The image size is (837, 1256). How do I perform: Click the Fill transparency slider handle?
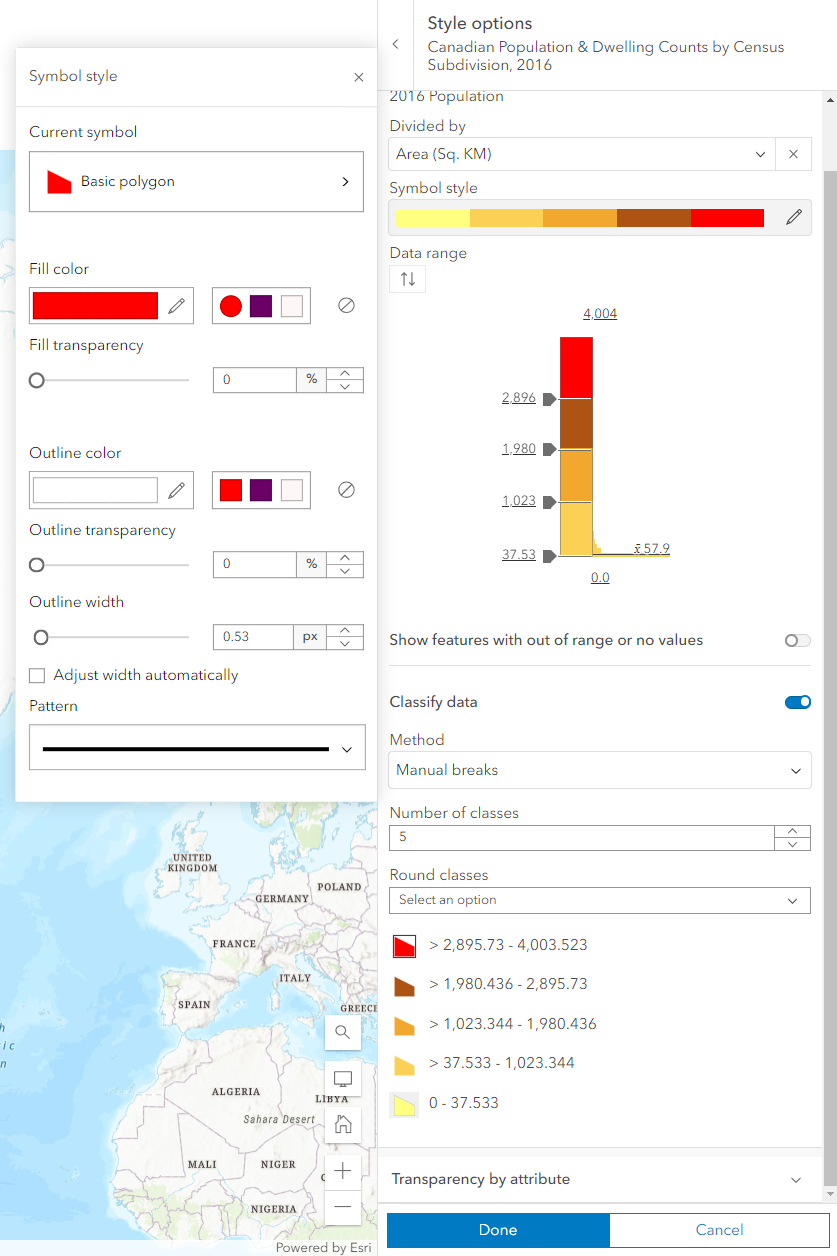pyautogui.click(x=37, y=380)
